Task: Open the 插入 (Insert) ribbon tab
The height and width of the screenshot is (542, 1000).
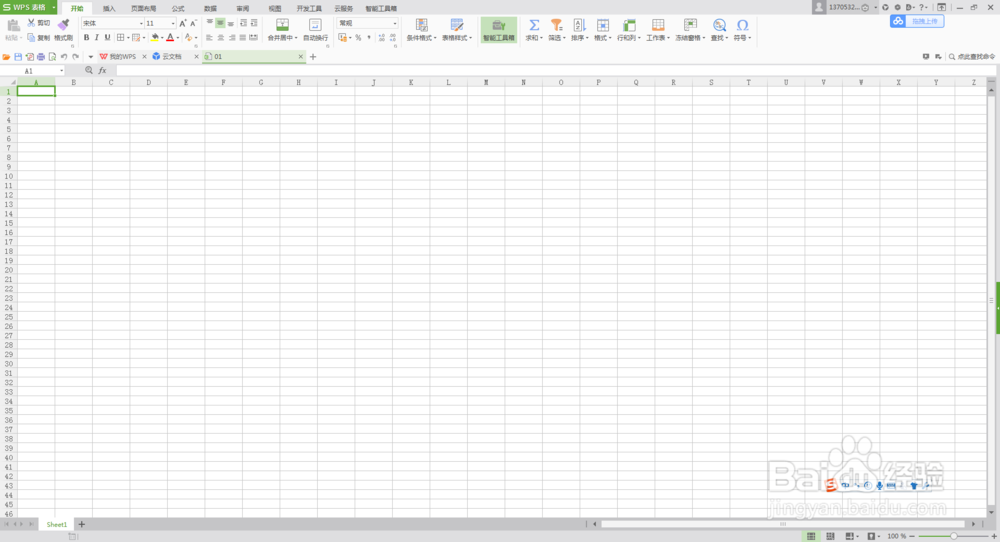Action: (x=109, y=8)
